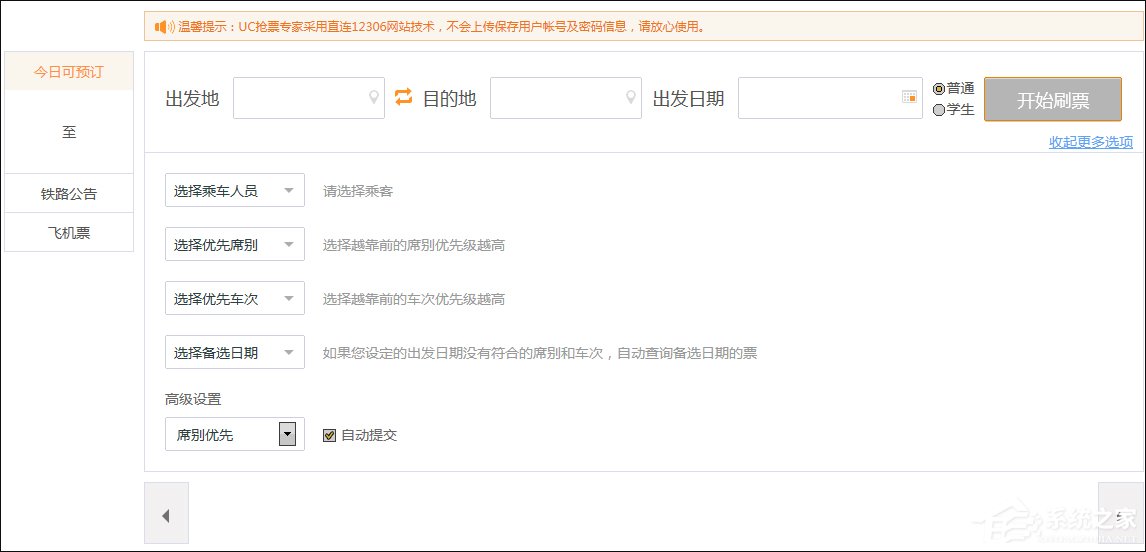Click the location pin in 目的地 field

point(631,97)
